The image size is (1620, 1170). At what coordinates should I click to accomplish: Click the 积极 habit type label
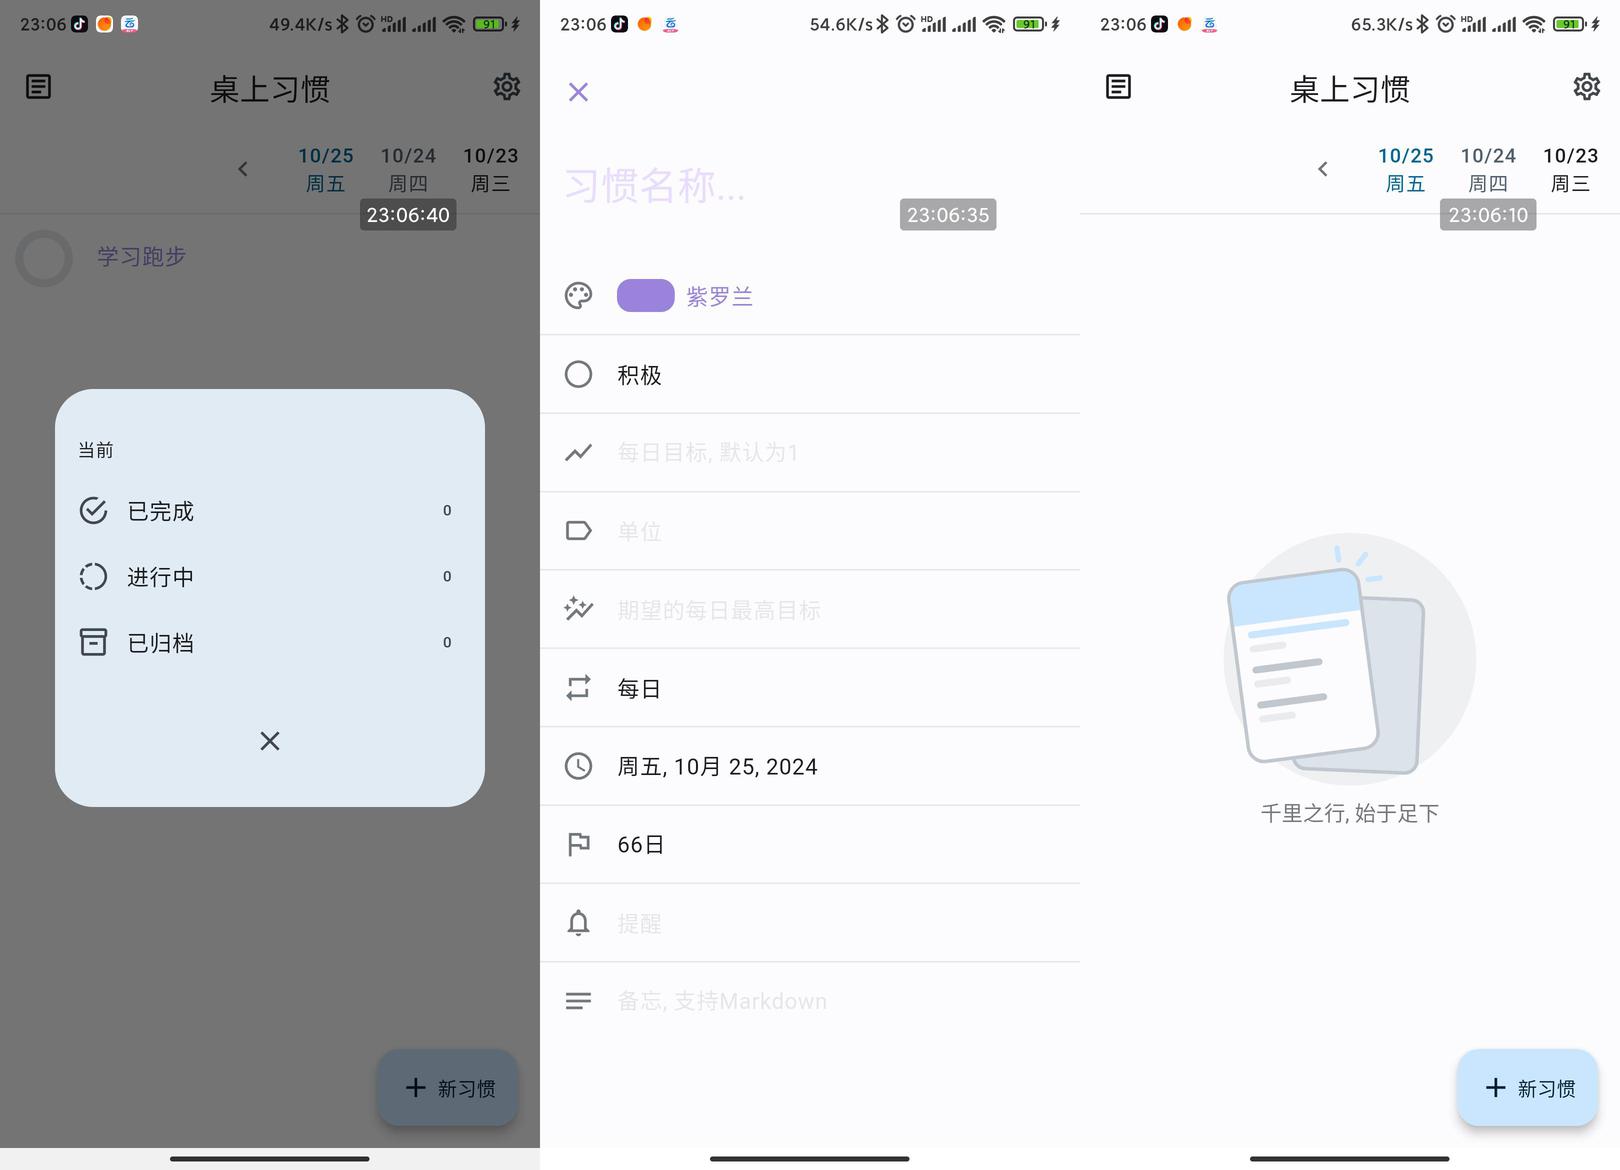tap(639, 375)
